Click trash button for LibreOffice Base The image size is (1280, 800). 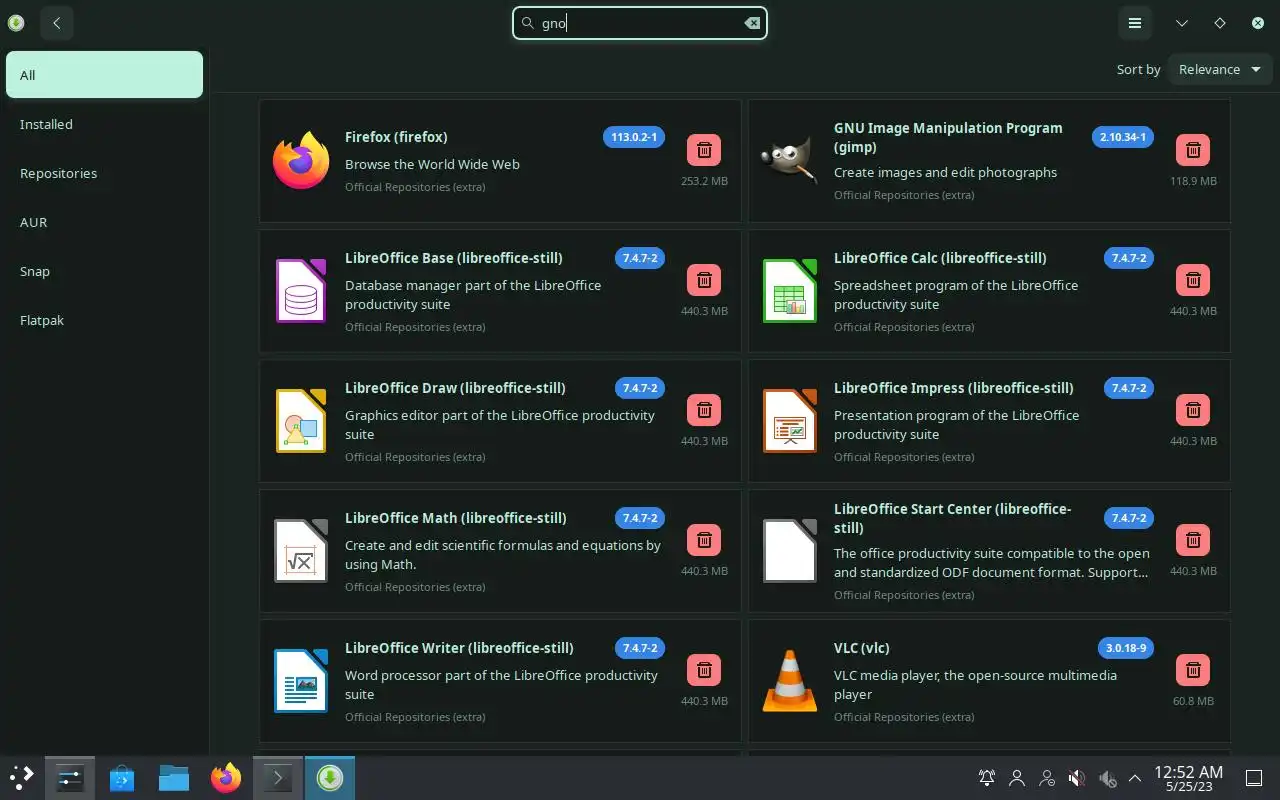(x=704, y=280)
